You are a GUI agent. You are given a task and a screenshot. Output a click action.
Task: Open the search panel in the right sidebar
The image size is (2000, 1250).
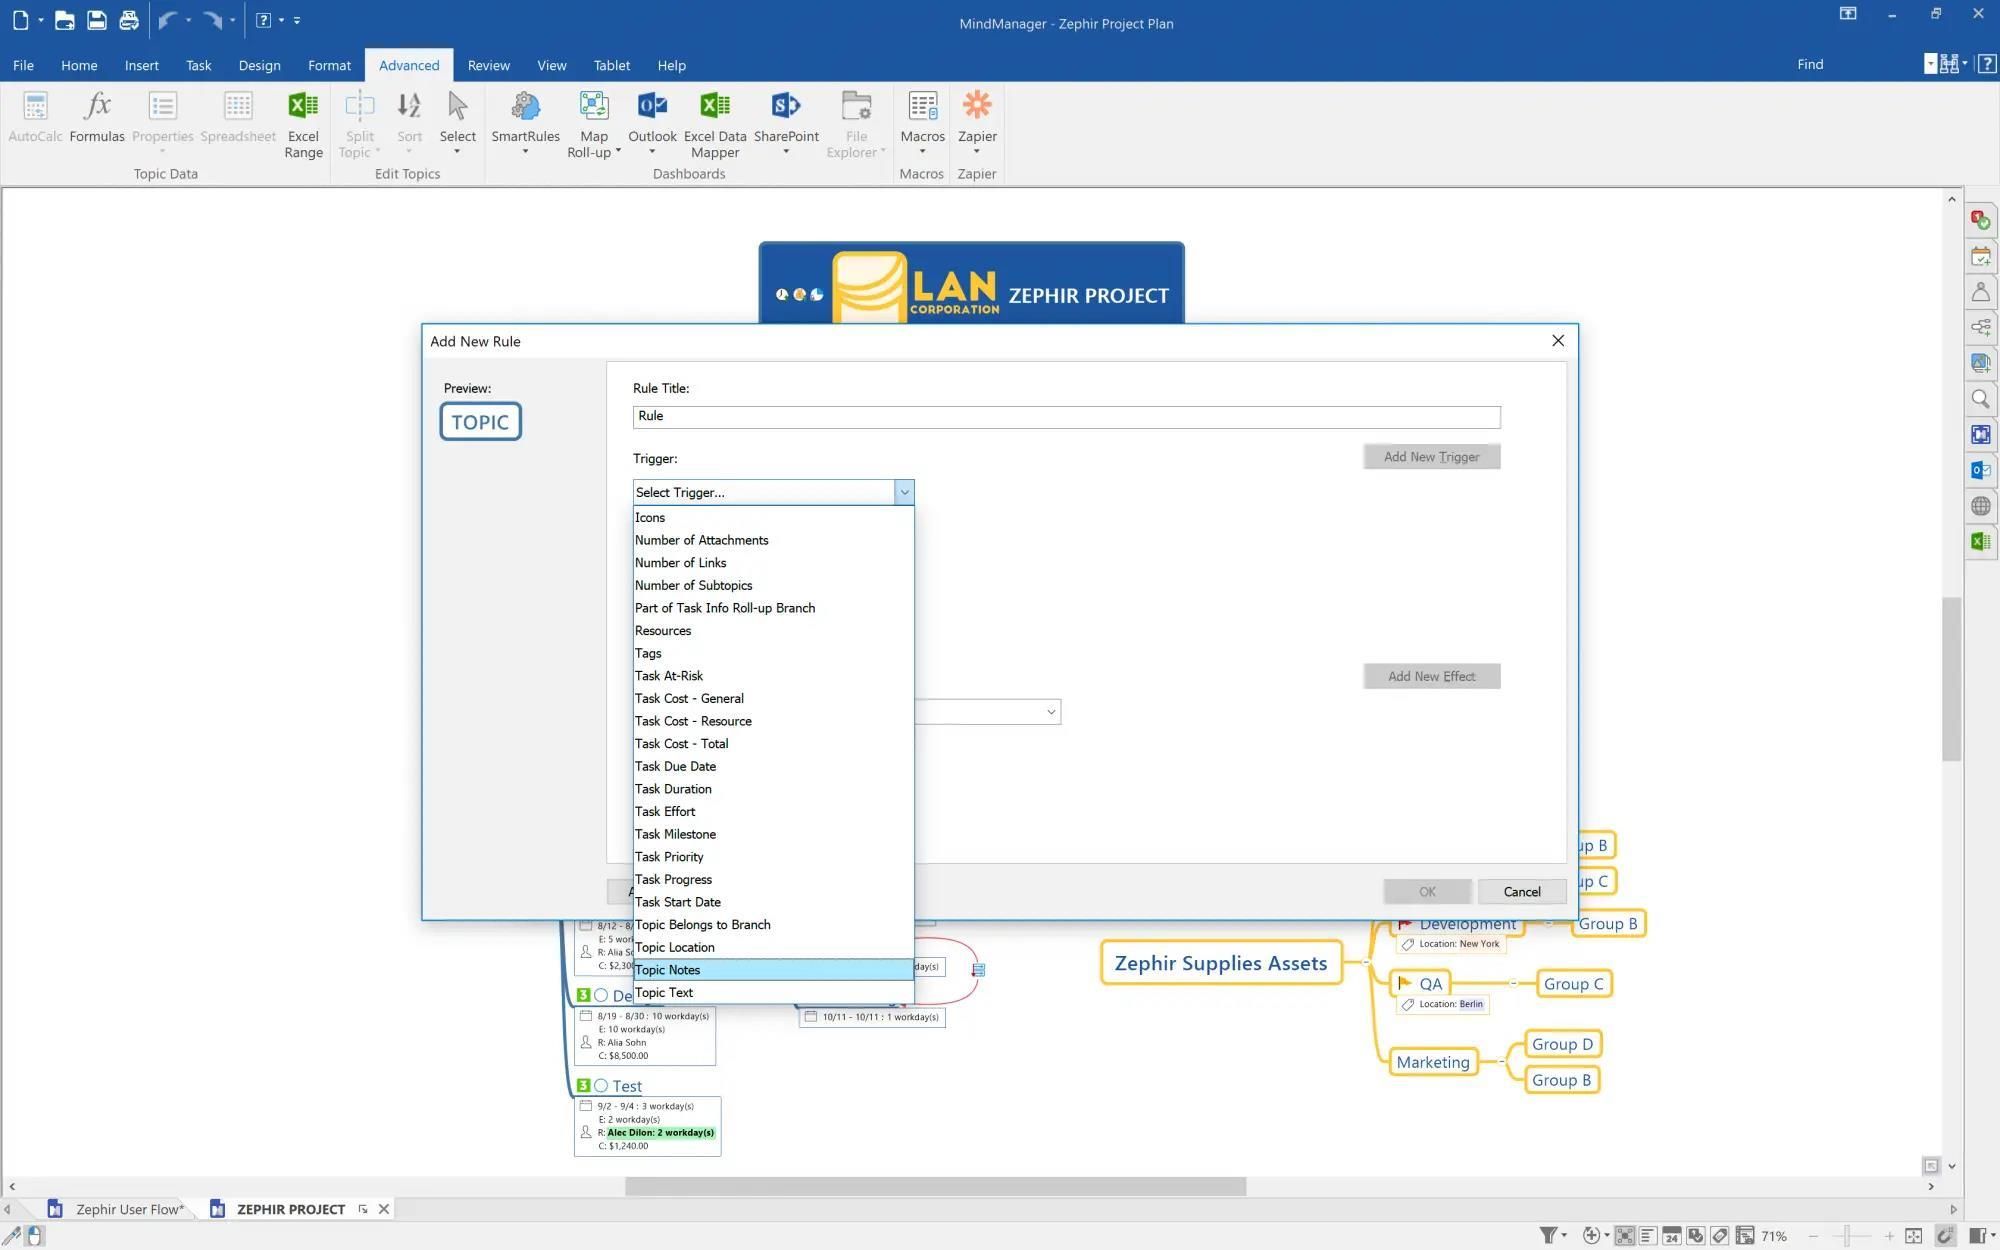coord(1980,399)
